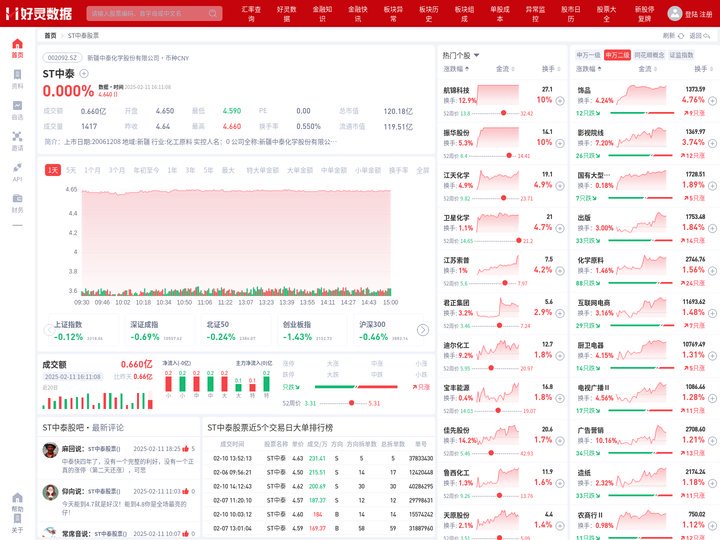Switch to 证监指数 sector tab
This screenshot has width=720, height=540.
(x=681, y=55)
